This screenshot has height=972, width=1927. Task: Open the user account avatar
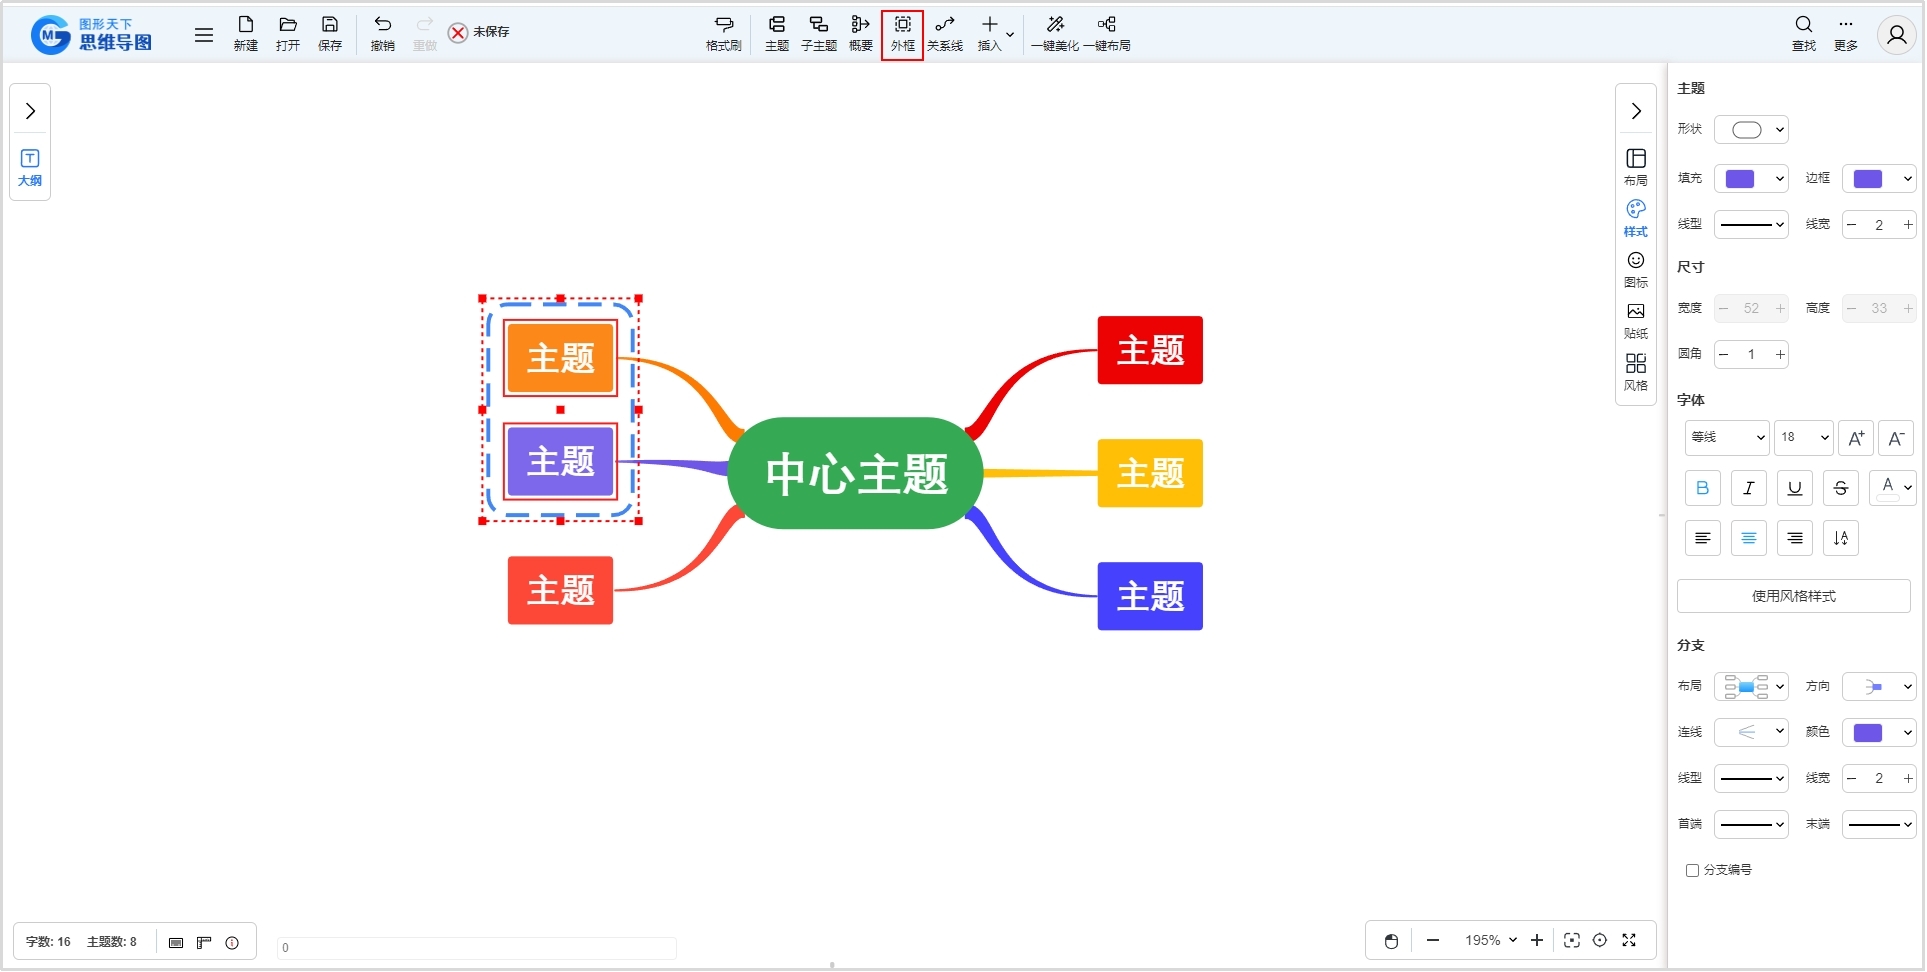pyautogui.click(x=1897, y=35)
